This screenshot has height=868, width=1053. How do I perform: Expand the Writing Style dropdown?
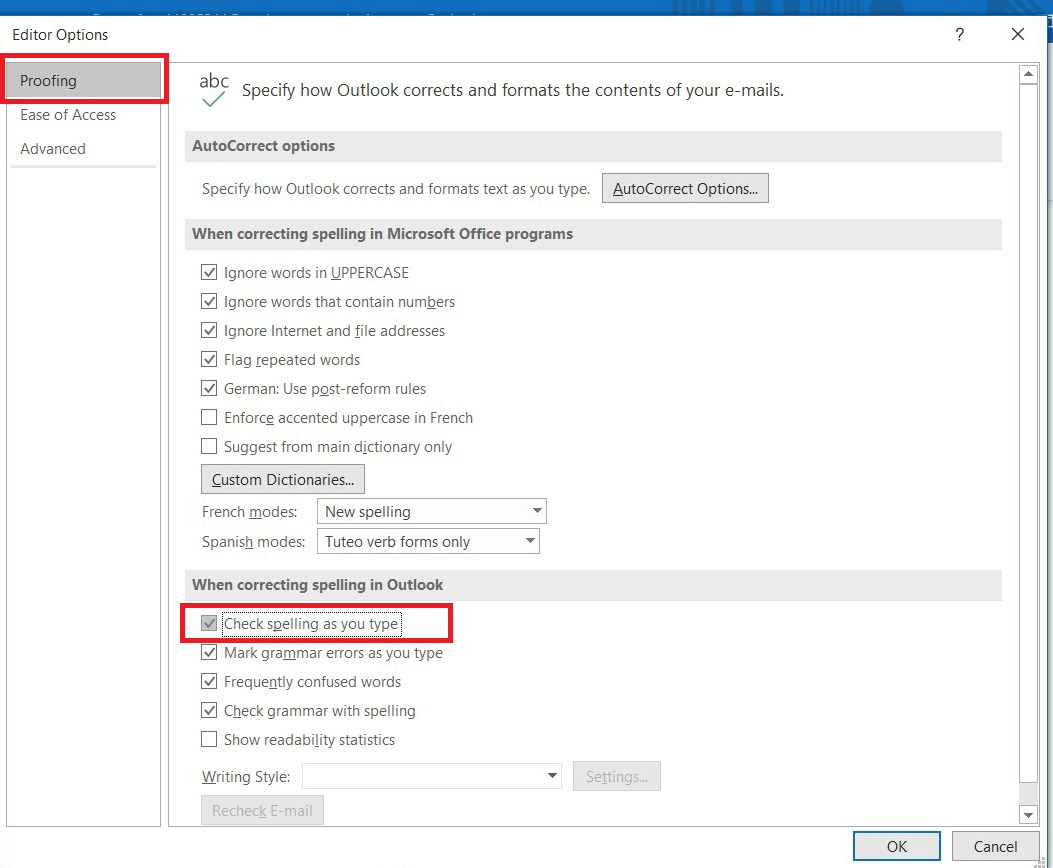(550, 776)
